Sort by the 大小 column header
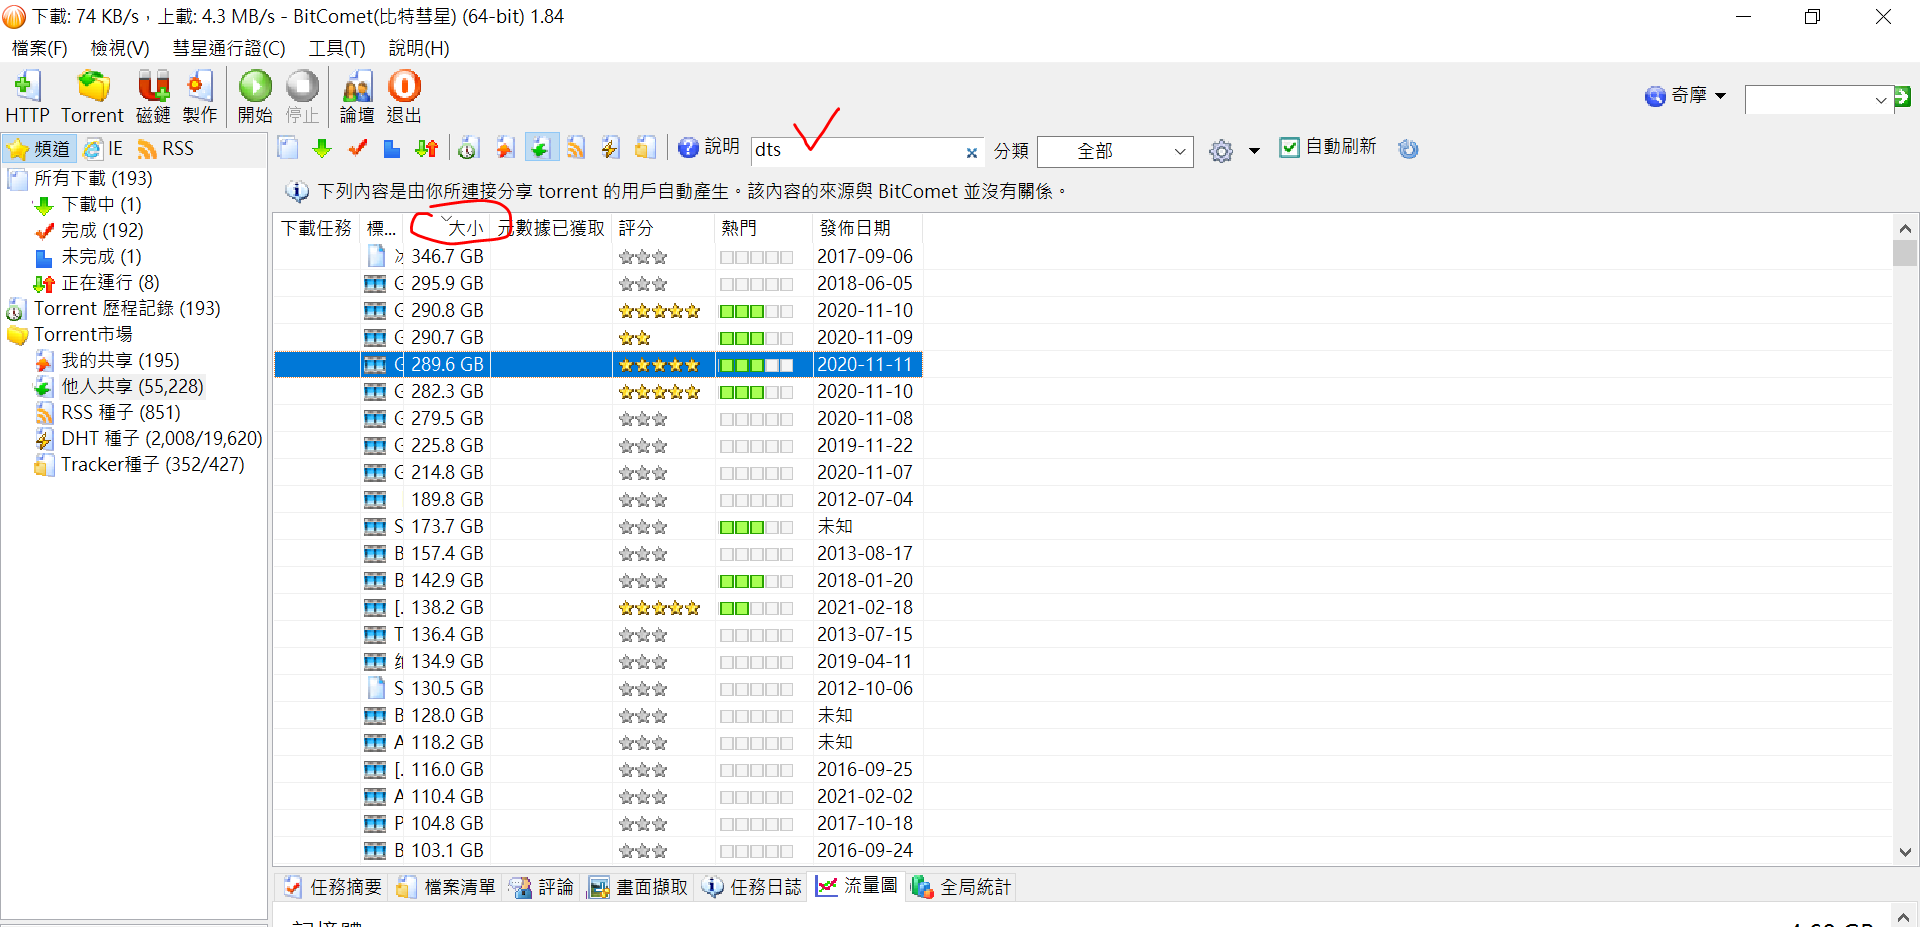 (465, 228)
